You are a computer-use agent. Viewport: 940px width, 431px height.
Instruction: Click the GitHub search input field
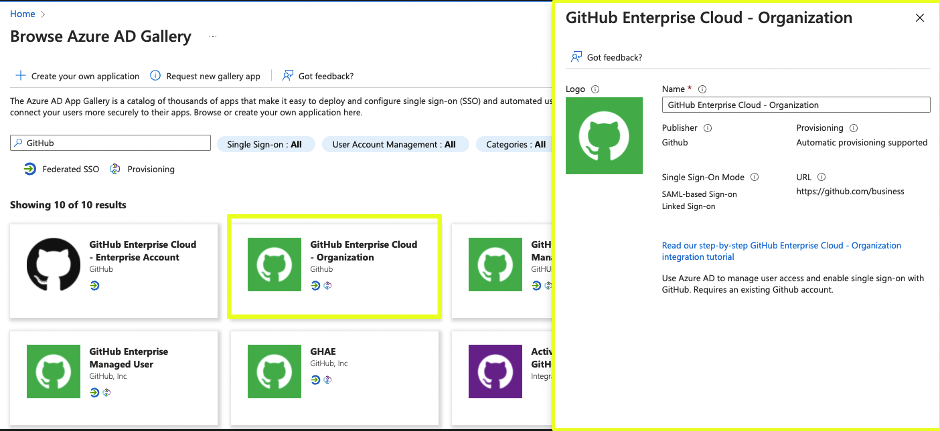[111, 143]
